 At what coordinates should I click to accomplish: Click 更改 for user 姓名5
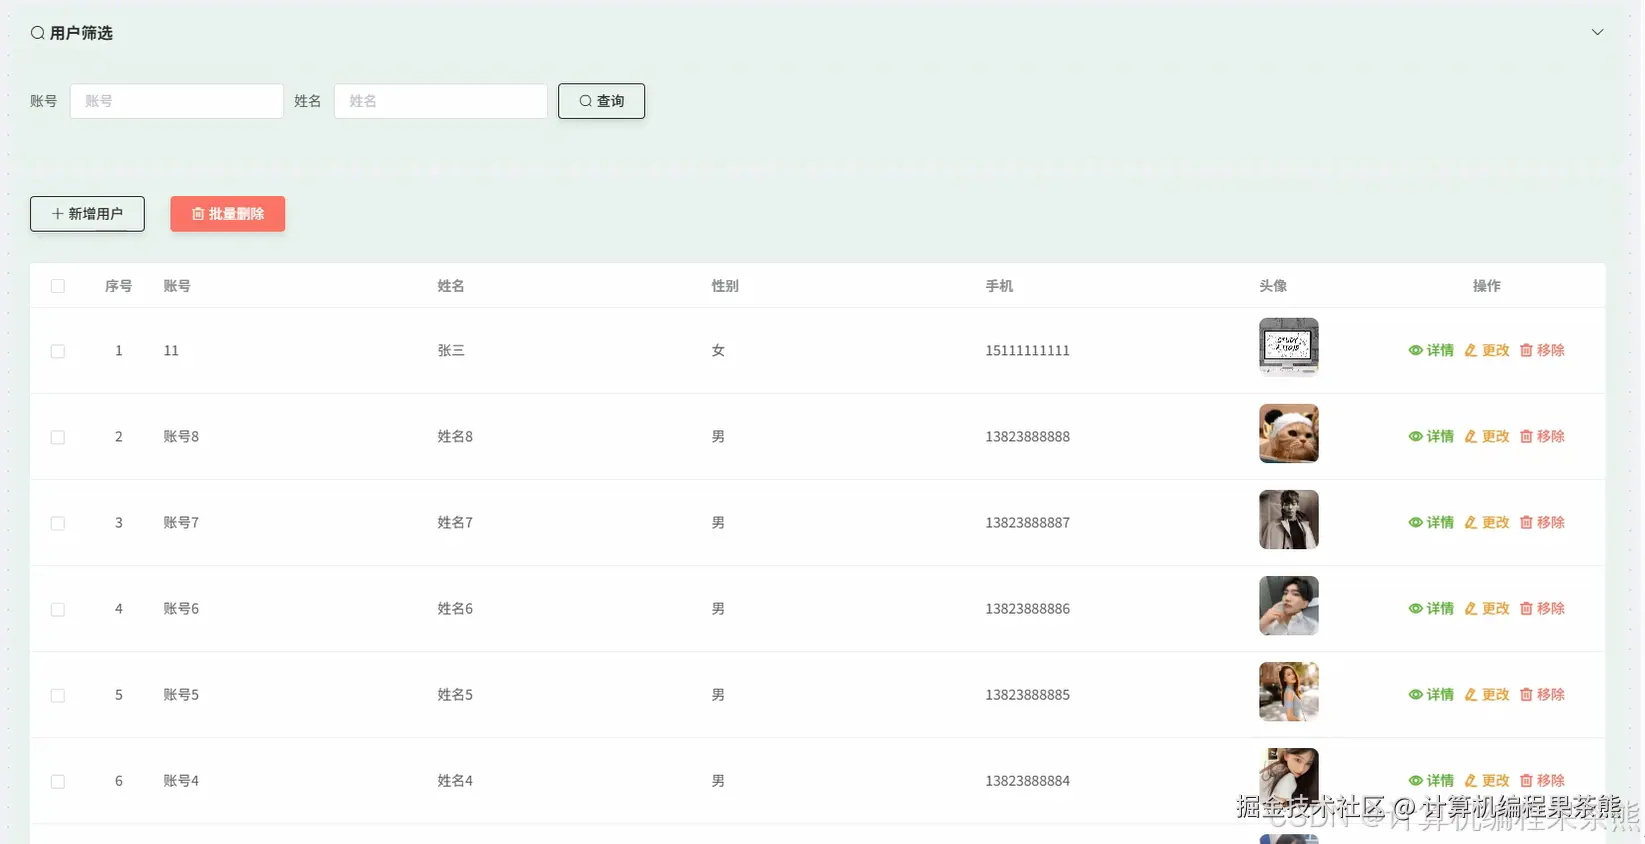pyautogui.click(x=1487, y=695)
